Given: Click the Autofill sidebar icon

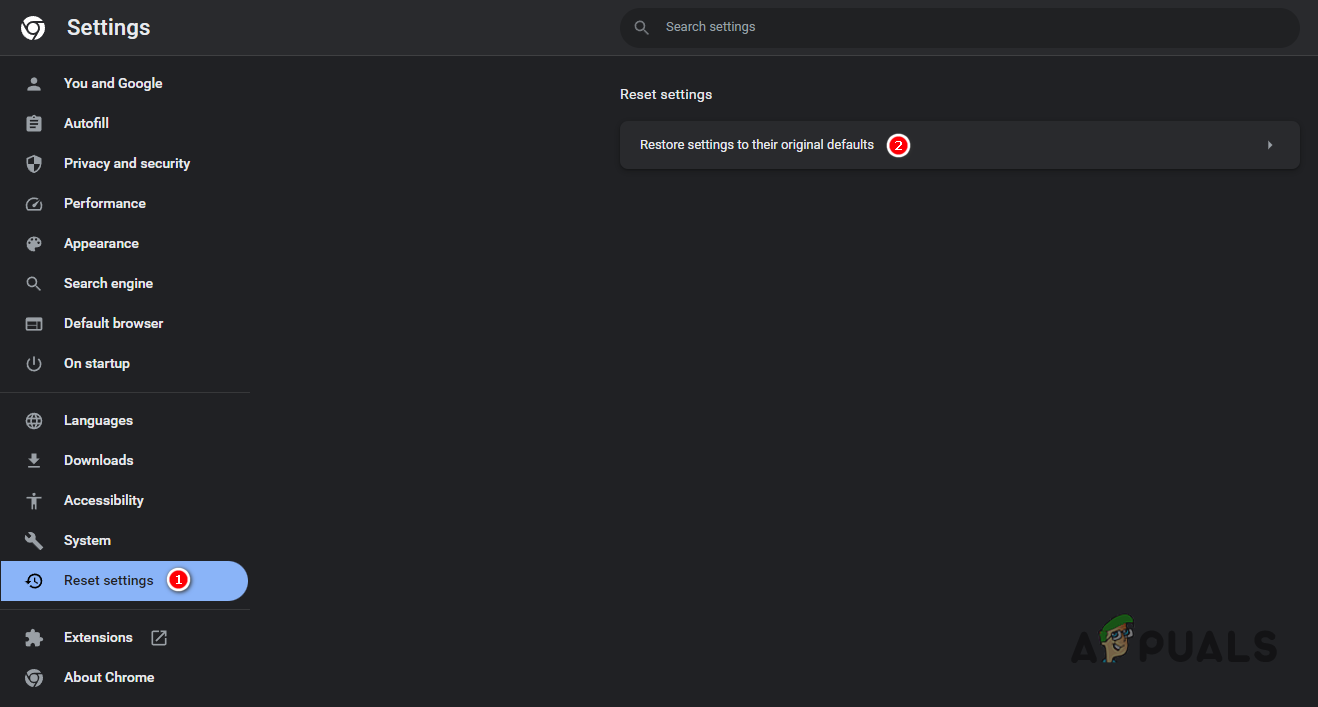Looking at the screenshot, I should (34, 123).
